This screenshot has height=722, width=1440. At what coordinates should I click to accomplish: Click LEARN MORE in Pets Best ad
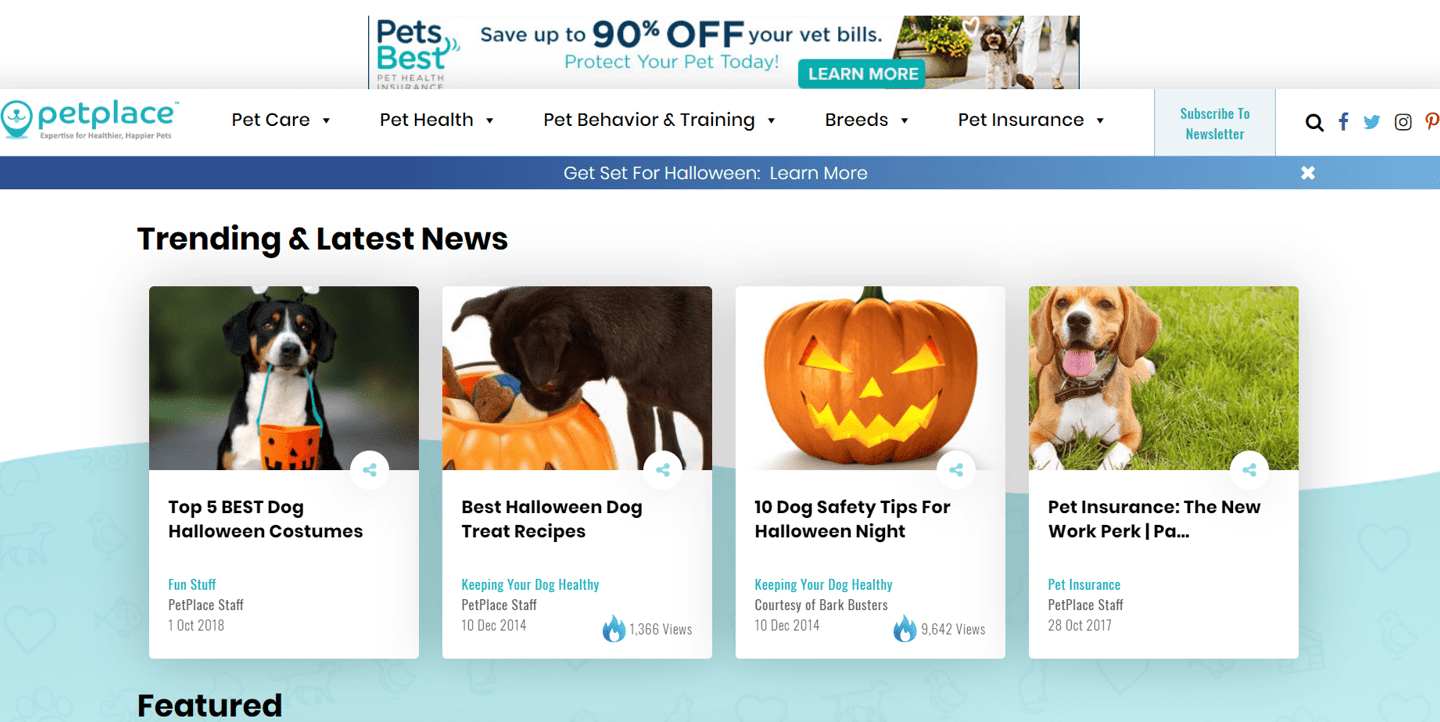pos(862,74)
